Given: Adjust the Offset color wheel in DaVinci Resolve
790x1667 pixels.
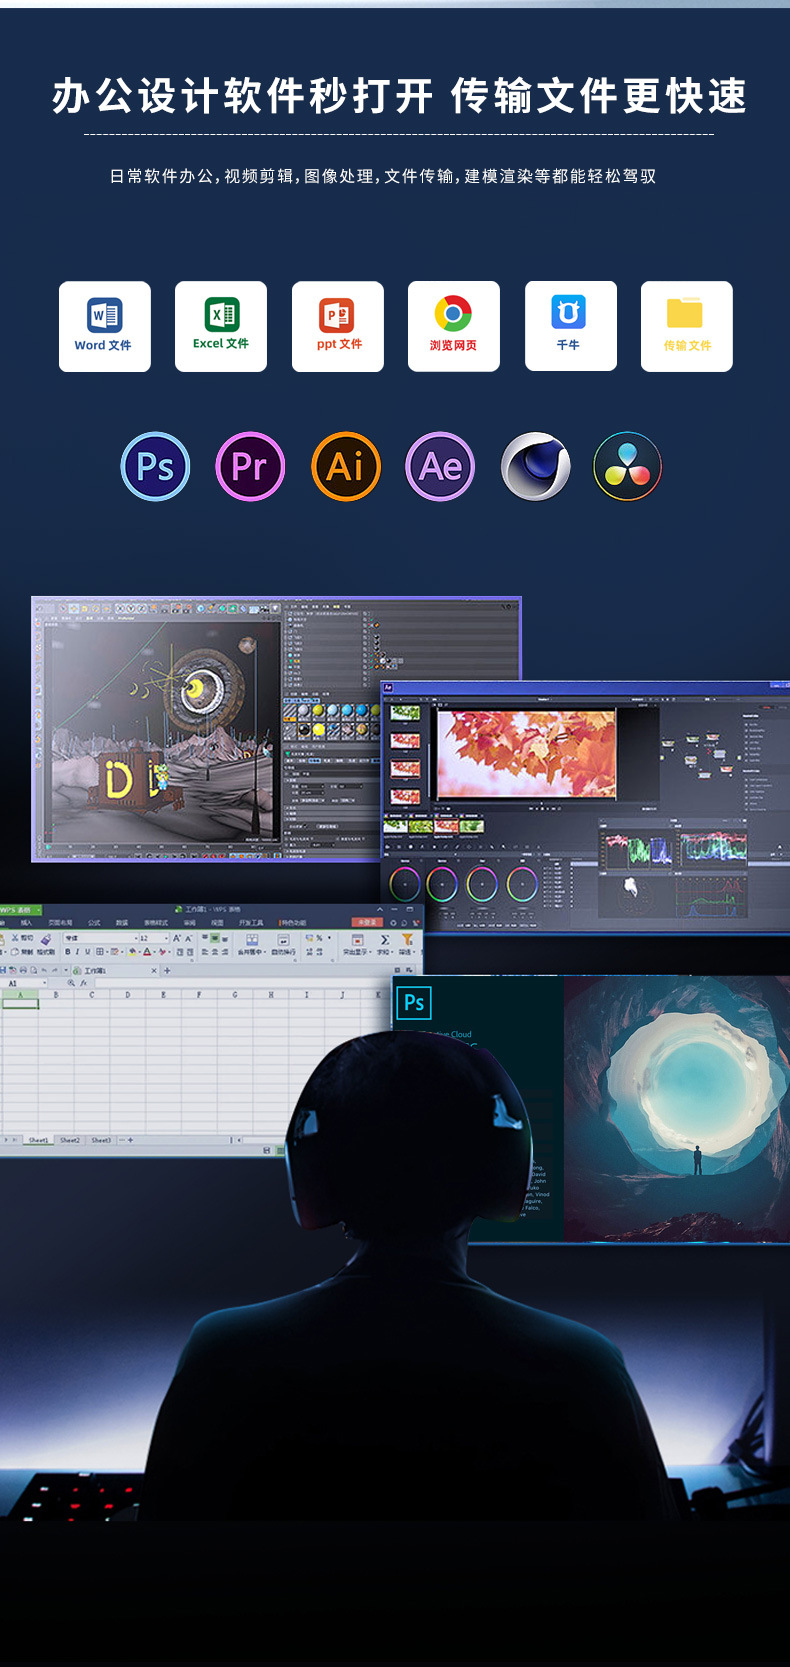Looking at the screenshot, I should (522, 884).
